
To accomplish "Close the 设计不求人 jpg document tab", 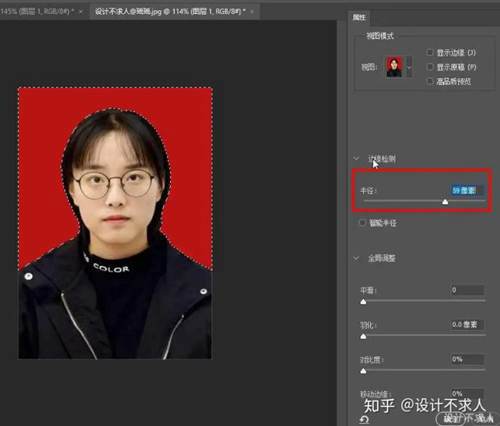I will click(x=252, y=12).
